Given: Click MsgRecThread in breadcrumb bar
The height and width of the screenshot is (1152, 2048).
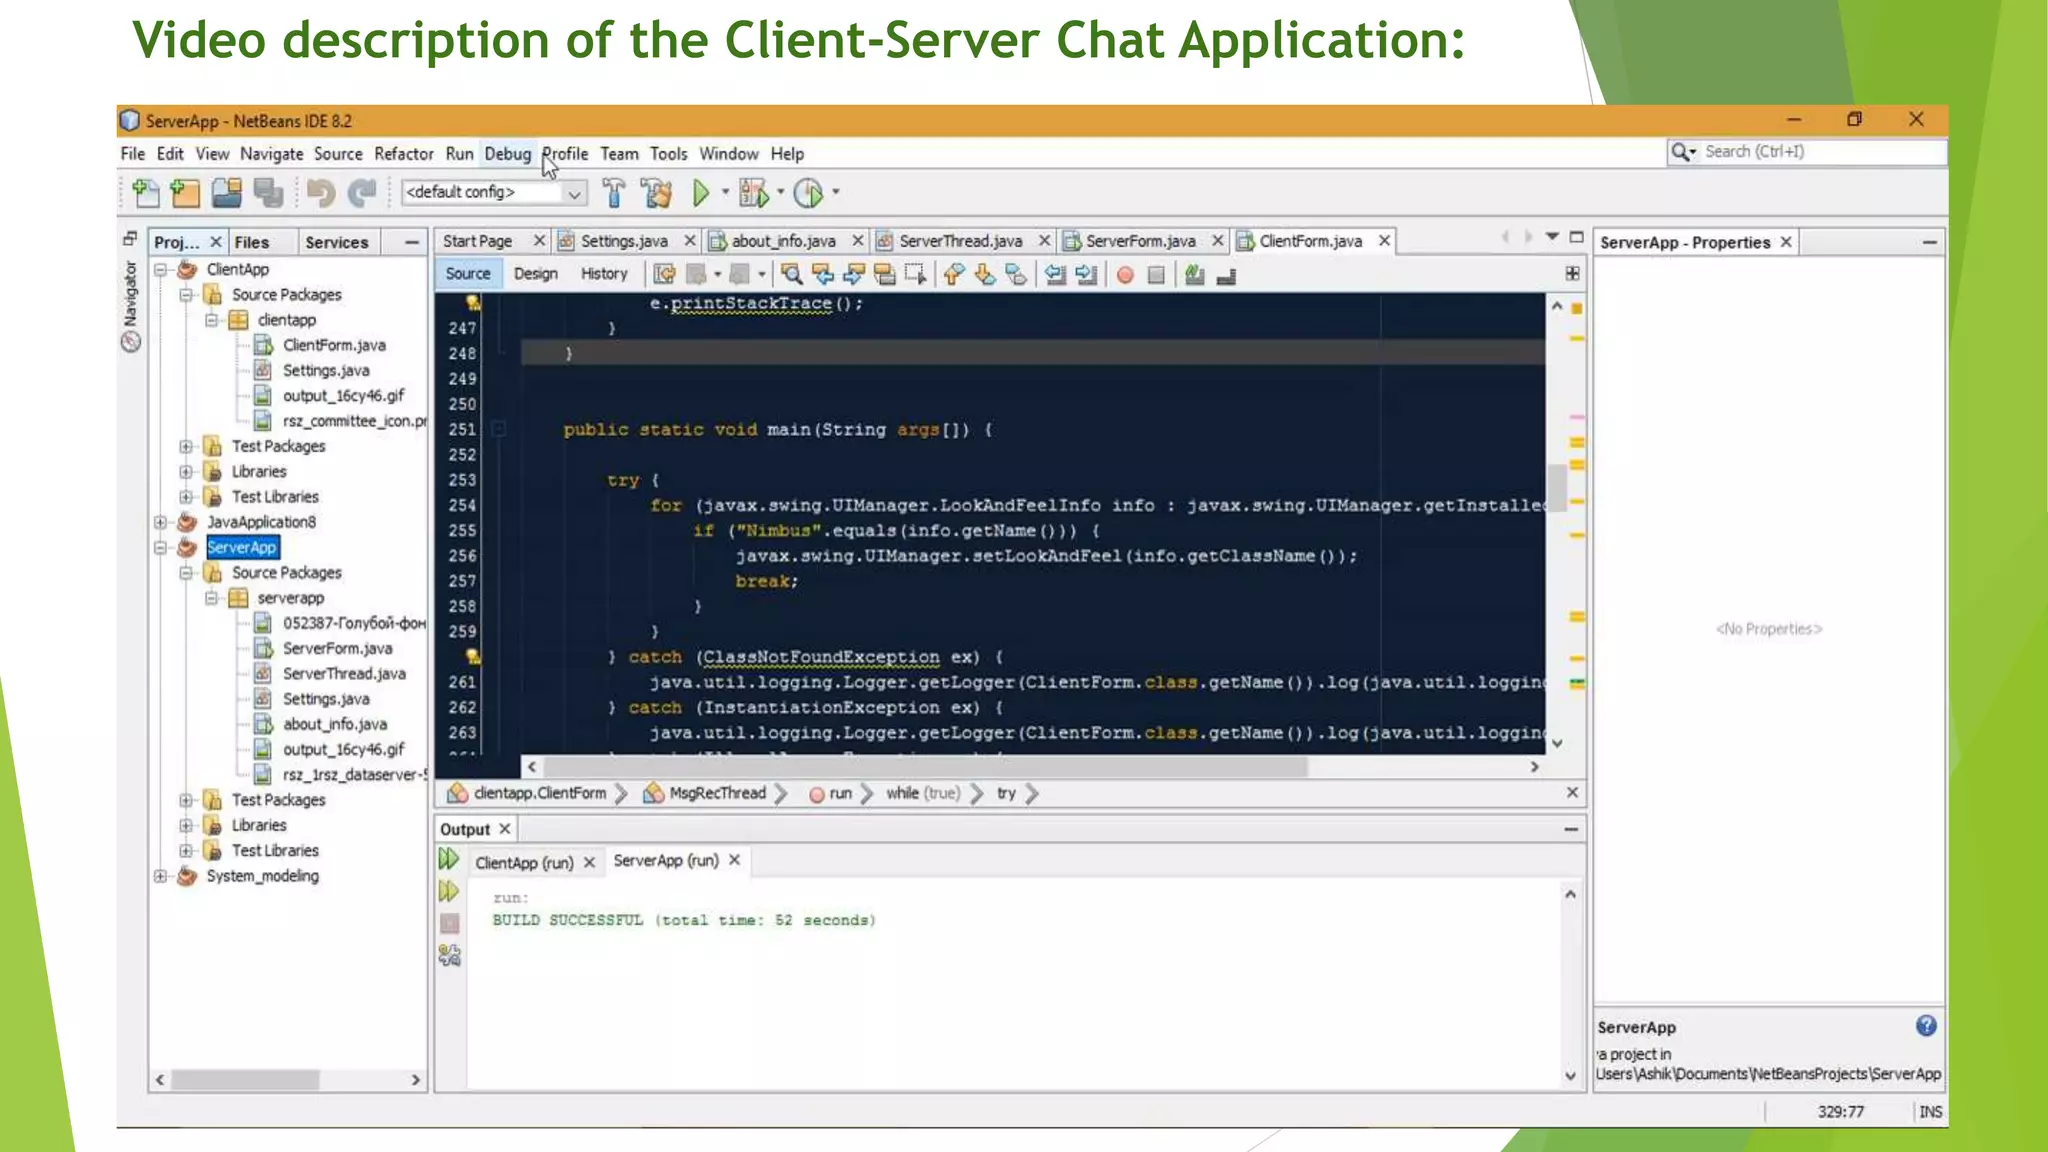Looking at the screenshot, I should coord(717,793).
